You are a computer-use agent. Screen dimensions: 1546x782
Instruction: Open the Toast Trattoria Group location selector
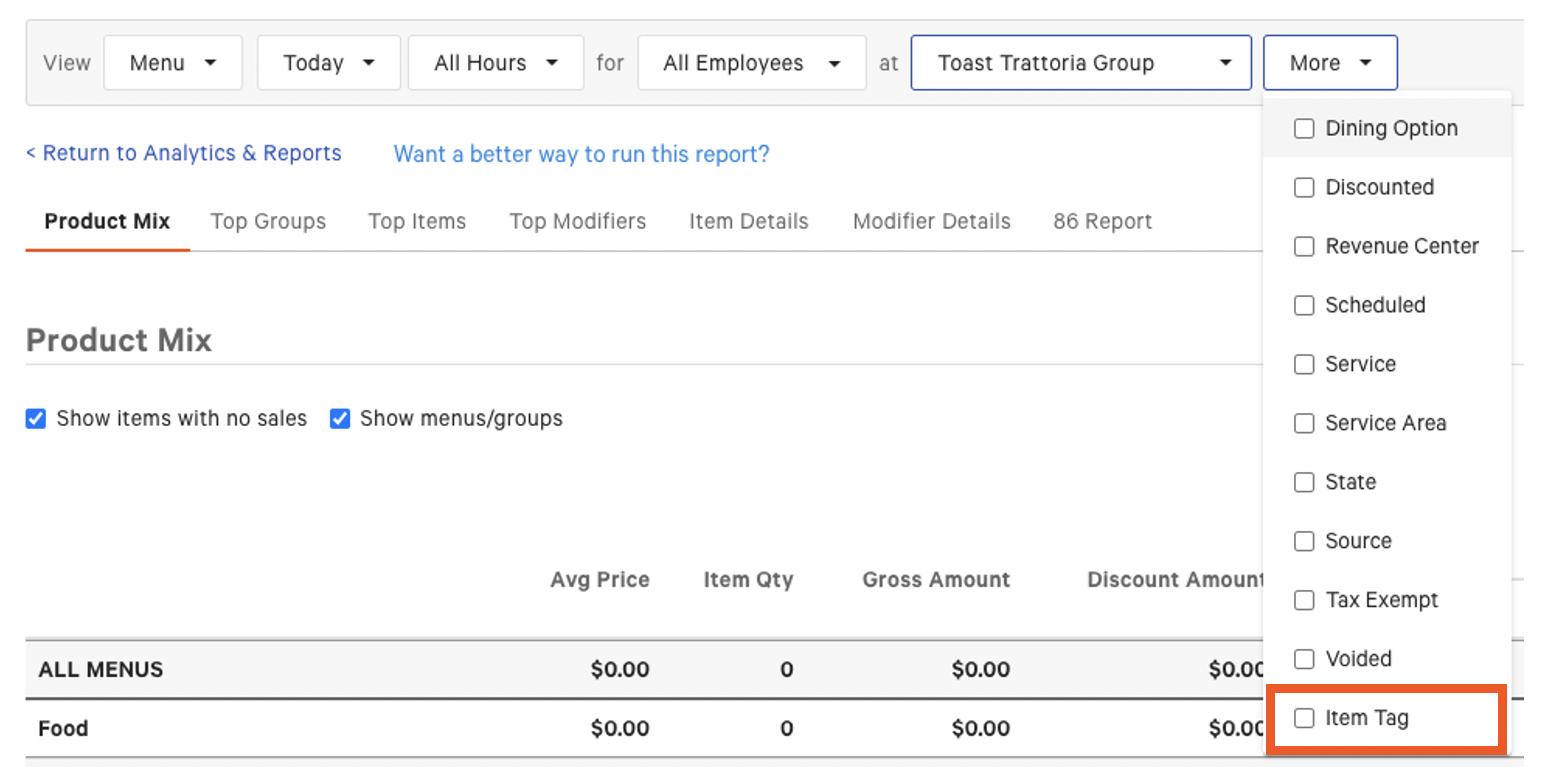click(1080, 62)
